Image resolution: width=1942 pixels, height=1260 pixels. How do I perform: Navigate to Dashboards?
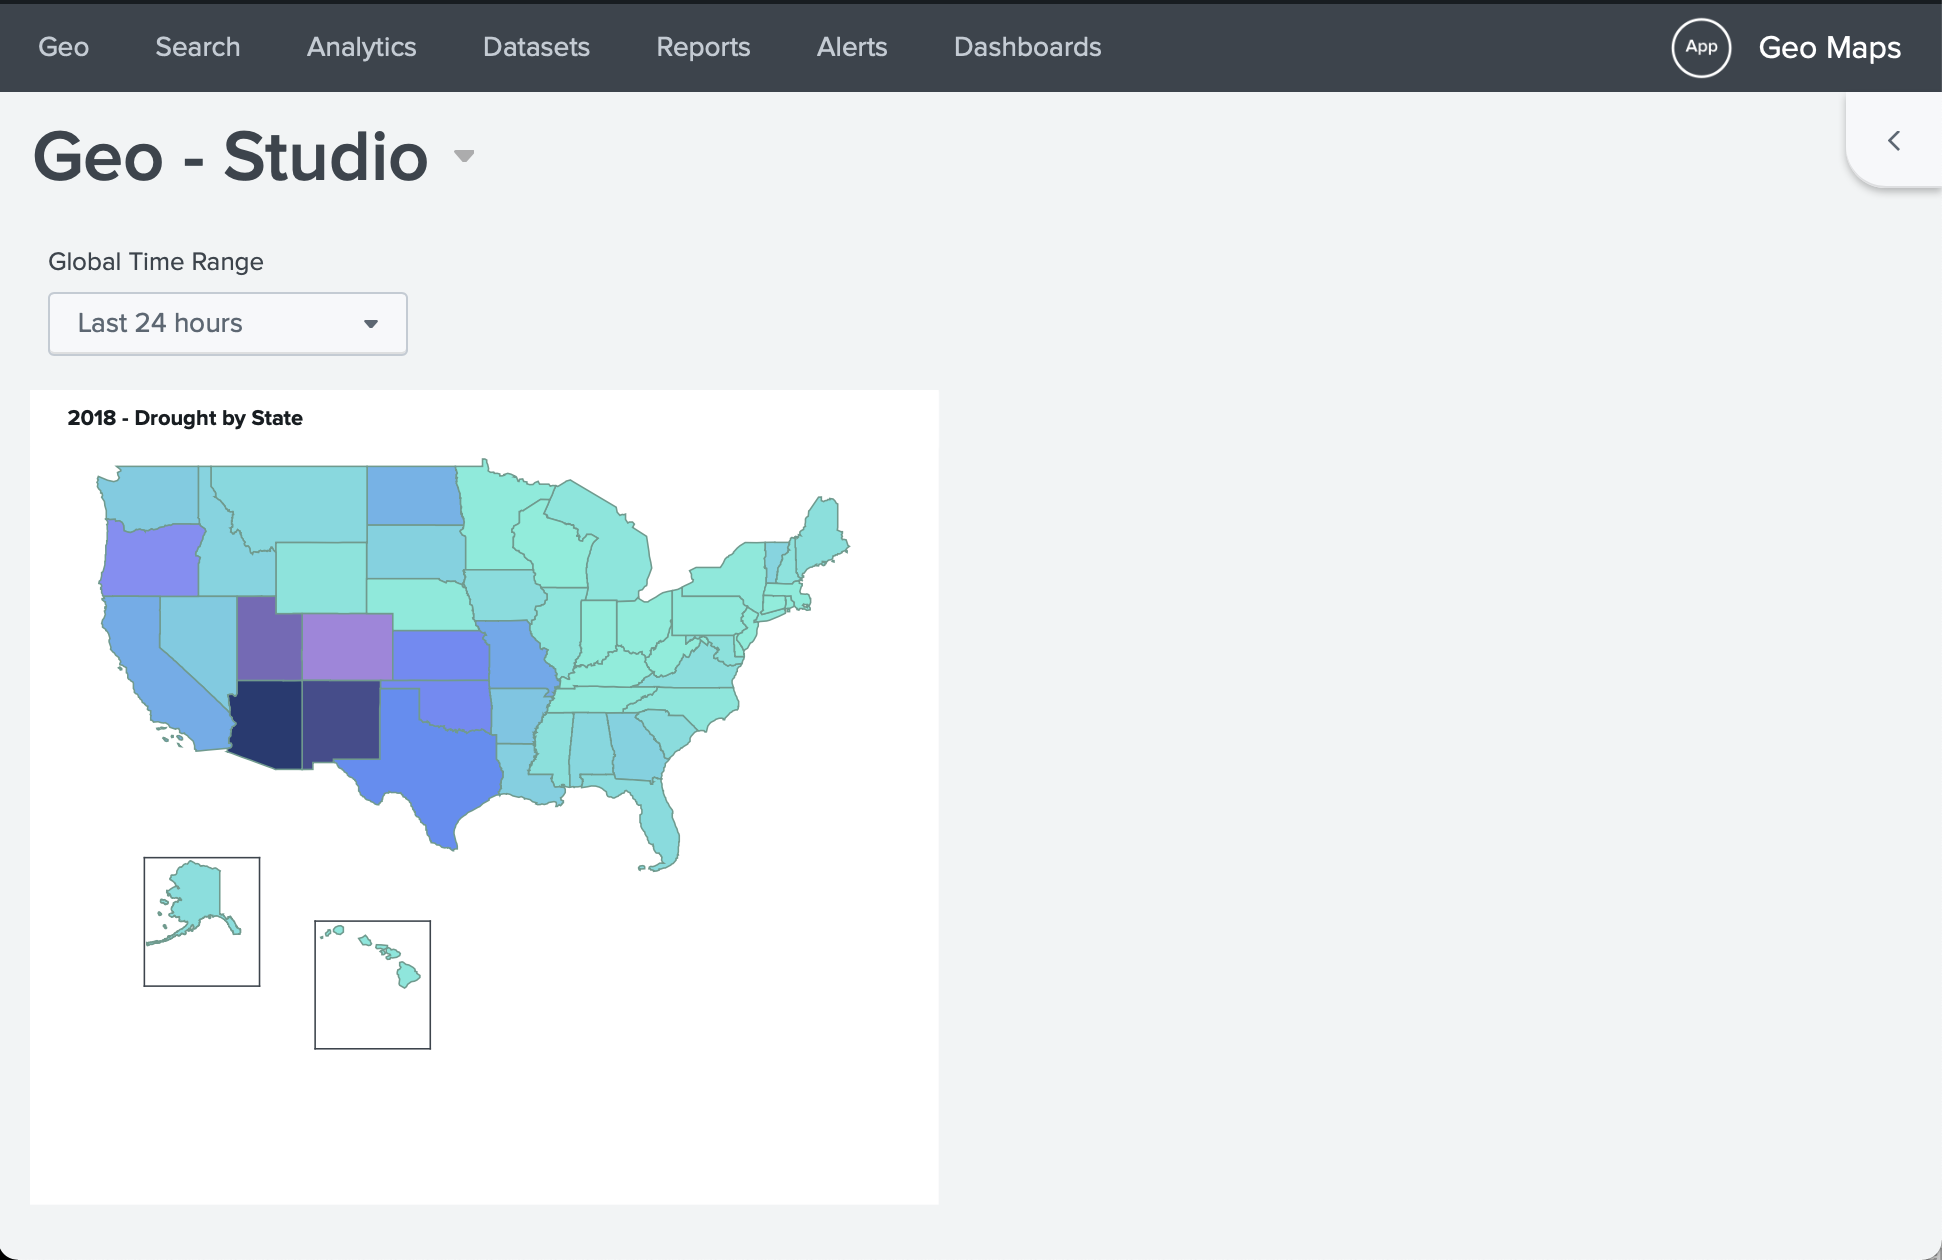[1027, 47]
